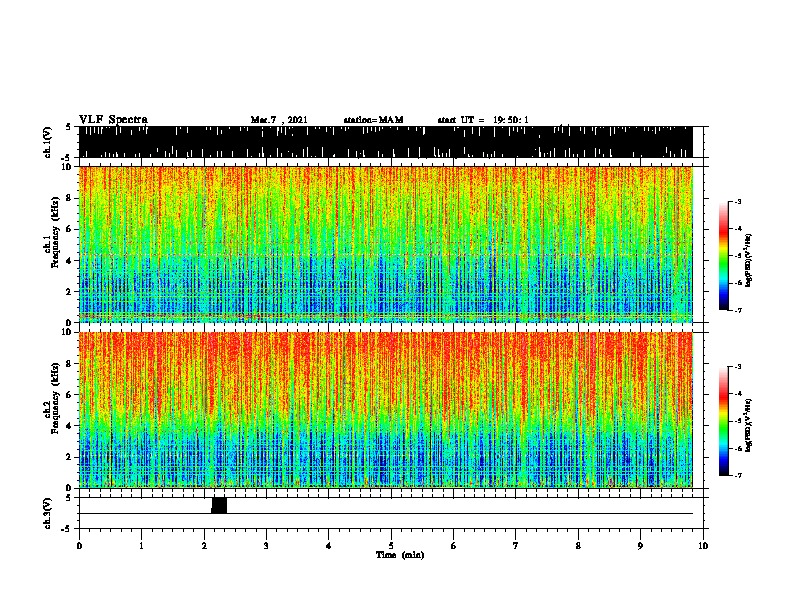The width and height of the screenshot is (792, 612).
Task: Click the time axis tick label "9"
Action: pos(640,545)
